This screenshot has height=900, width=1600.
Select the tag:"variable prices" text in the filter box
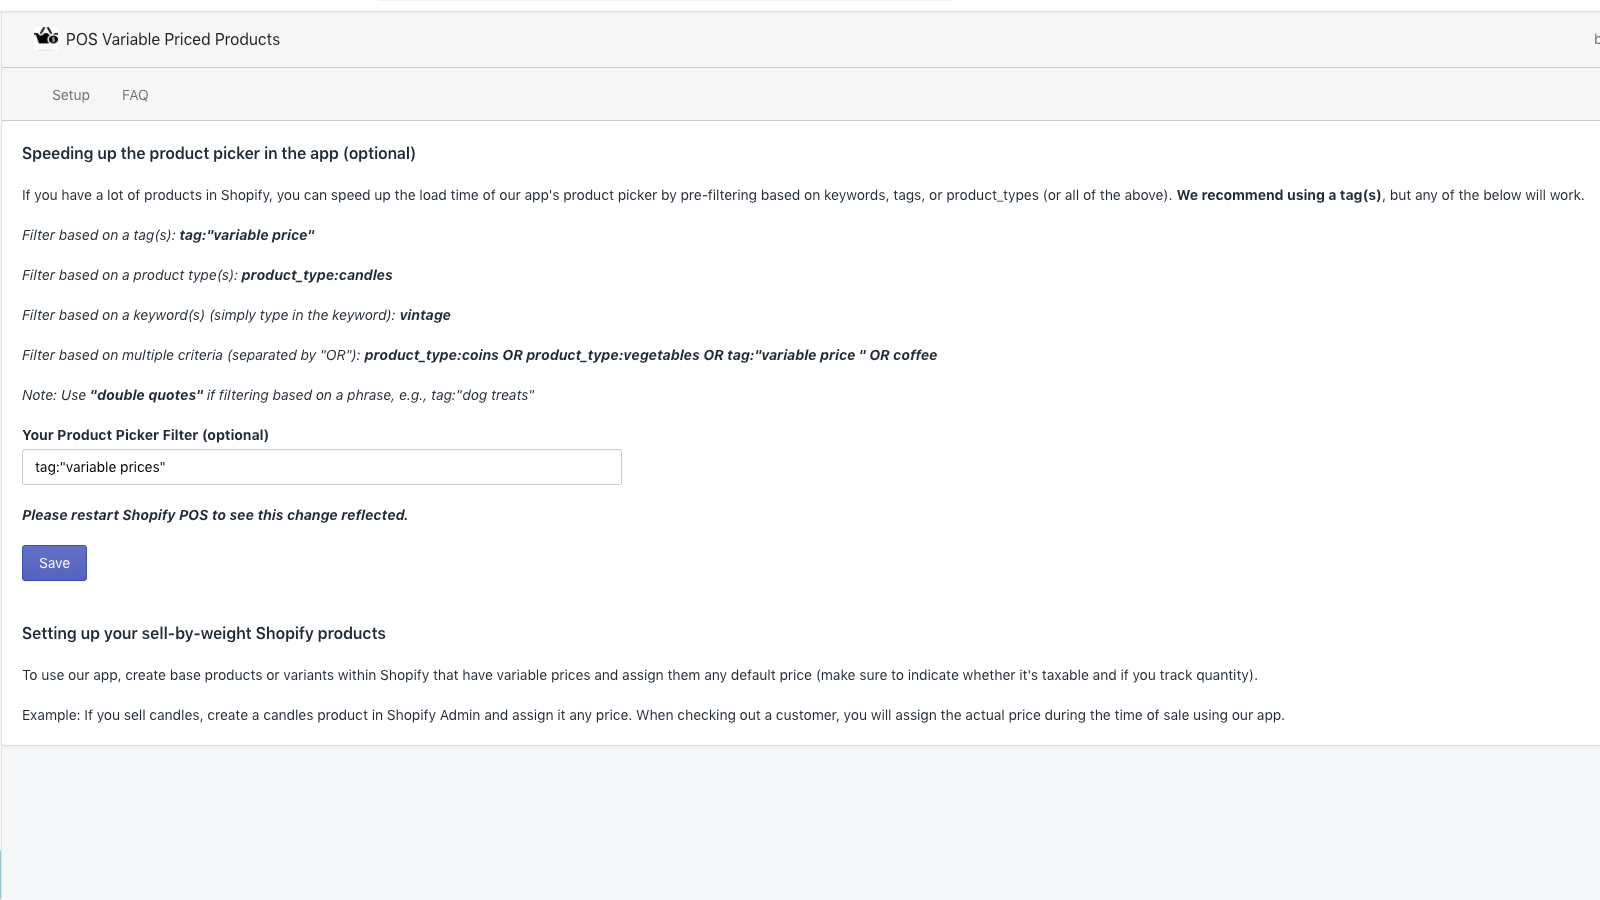pyautogui.click(x=100, y=466)
